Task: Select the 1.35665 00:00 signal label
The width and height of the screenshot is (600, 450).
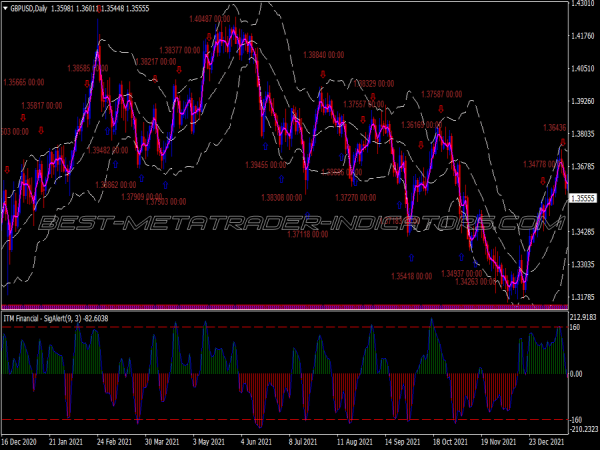Action: (x=24, y=82)
